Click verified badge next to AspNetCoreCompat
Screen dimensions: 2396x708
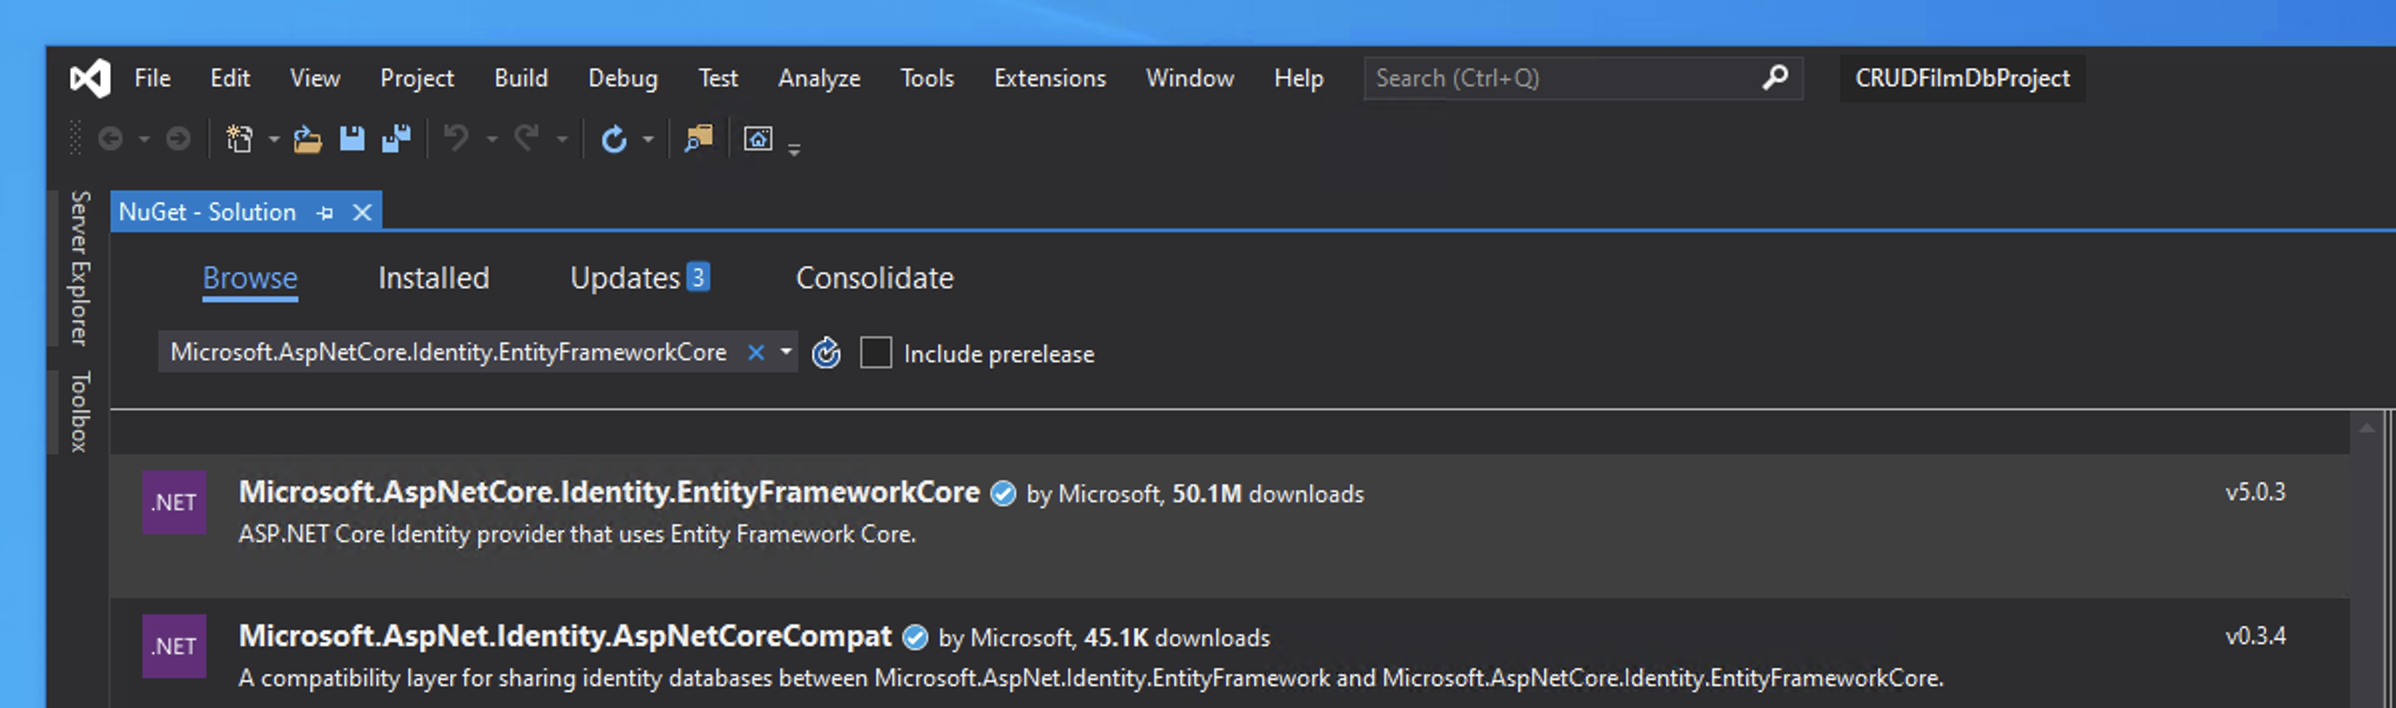(915, 637)
